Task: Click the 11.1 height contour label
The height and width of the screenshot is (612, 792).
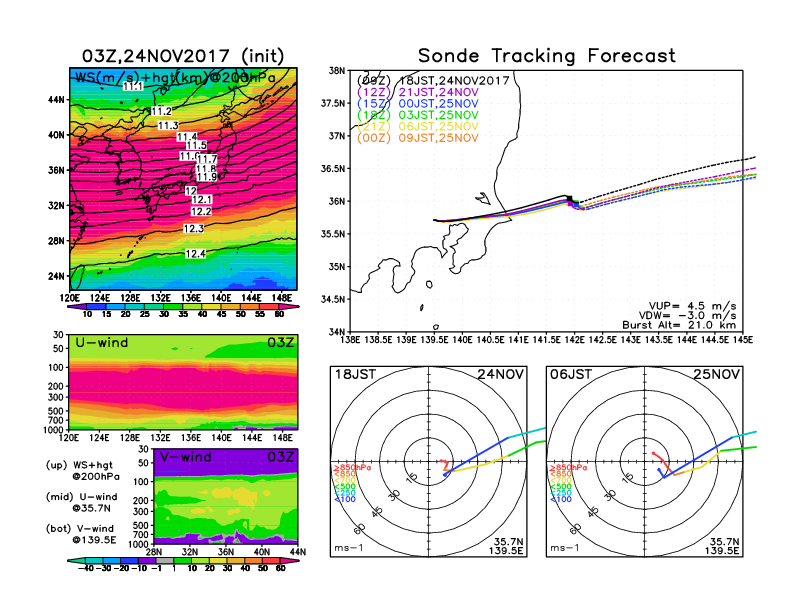Action: 133,86
